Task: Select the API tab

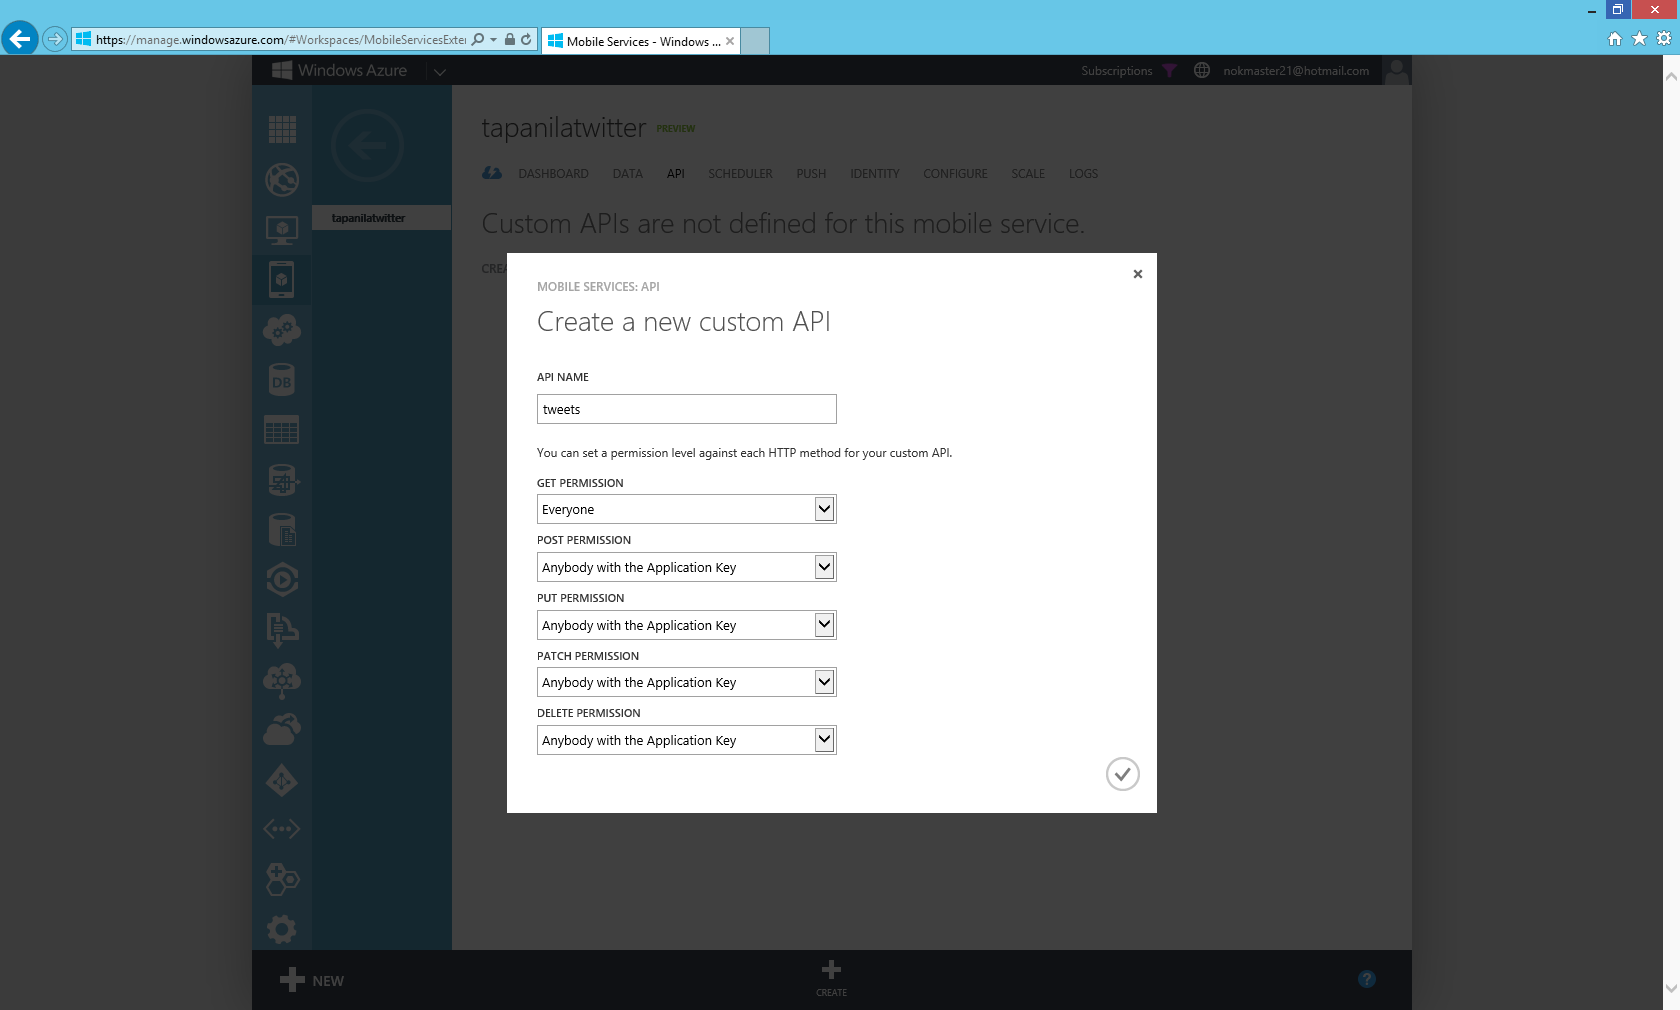Action: [x=676, y=174]
